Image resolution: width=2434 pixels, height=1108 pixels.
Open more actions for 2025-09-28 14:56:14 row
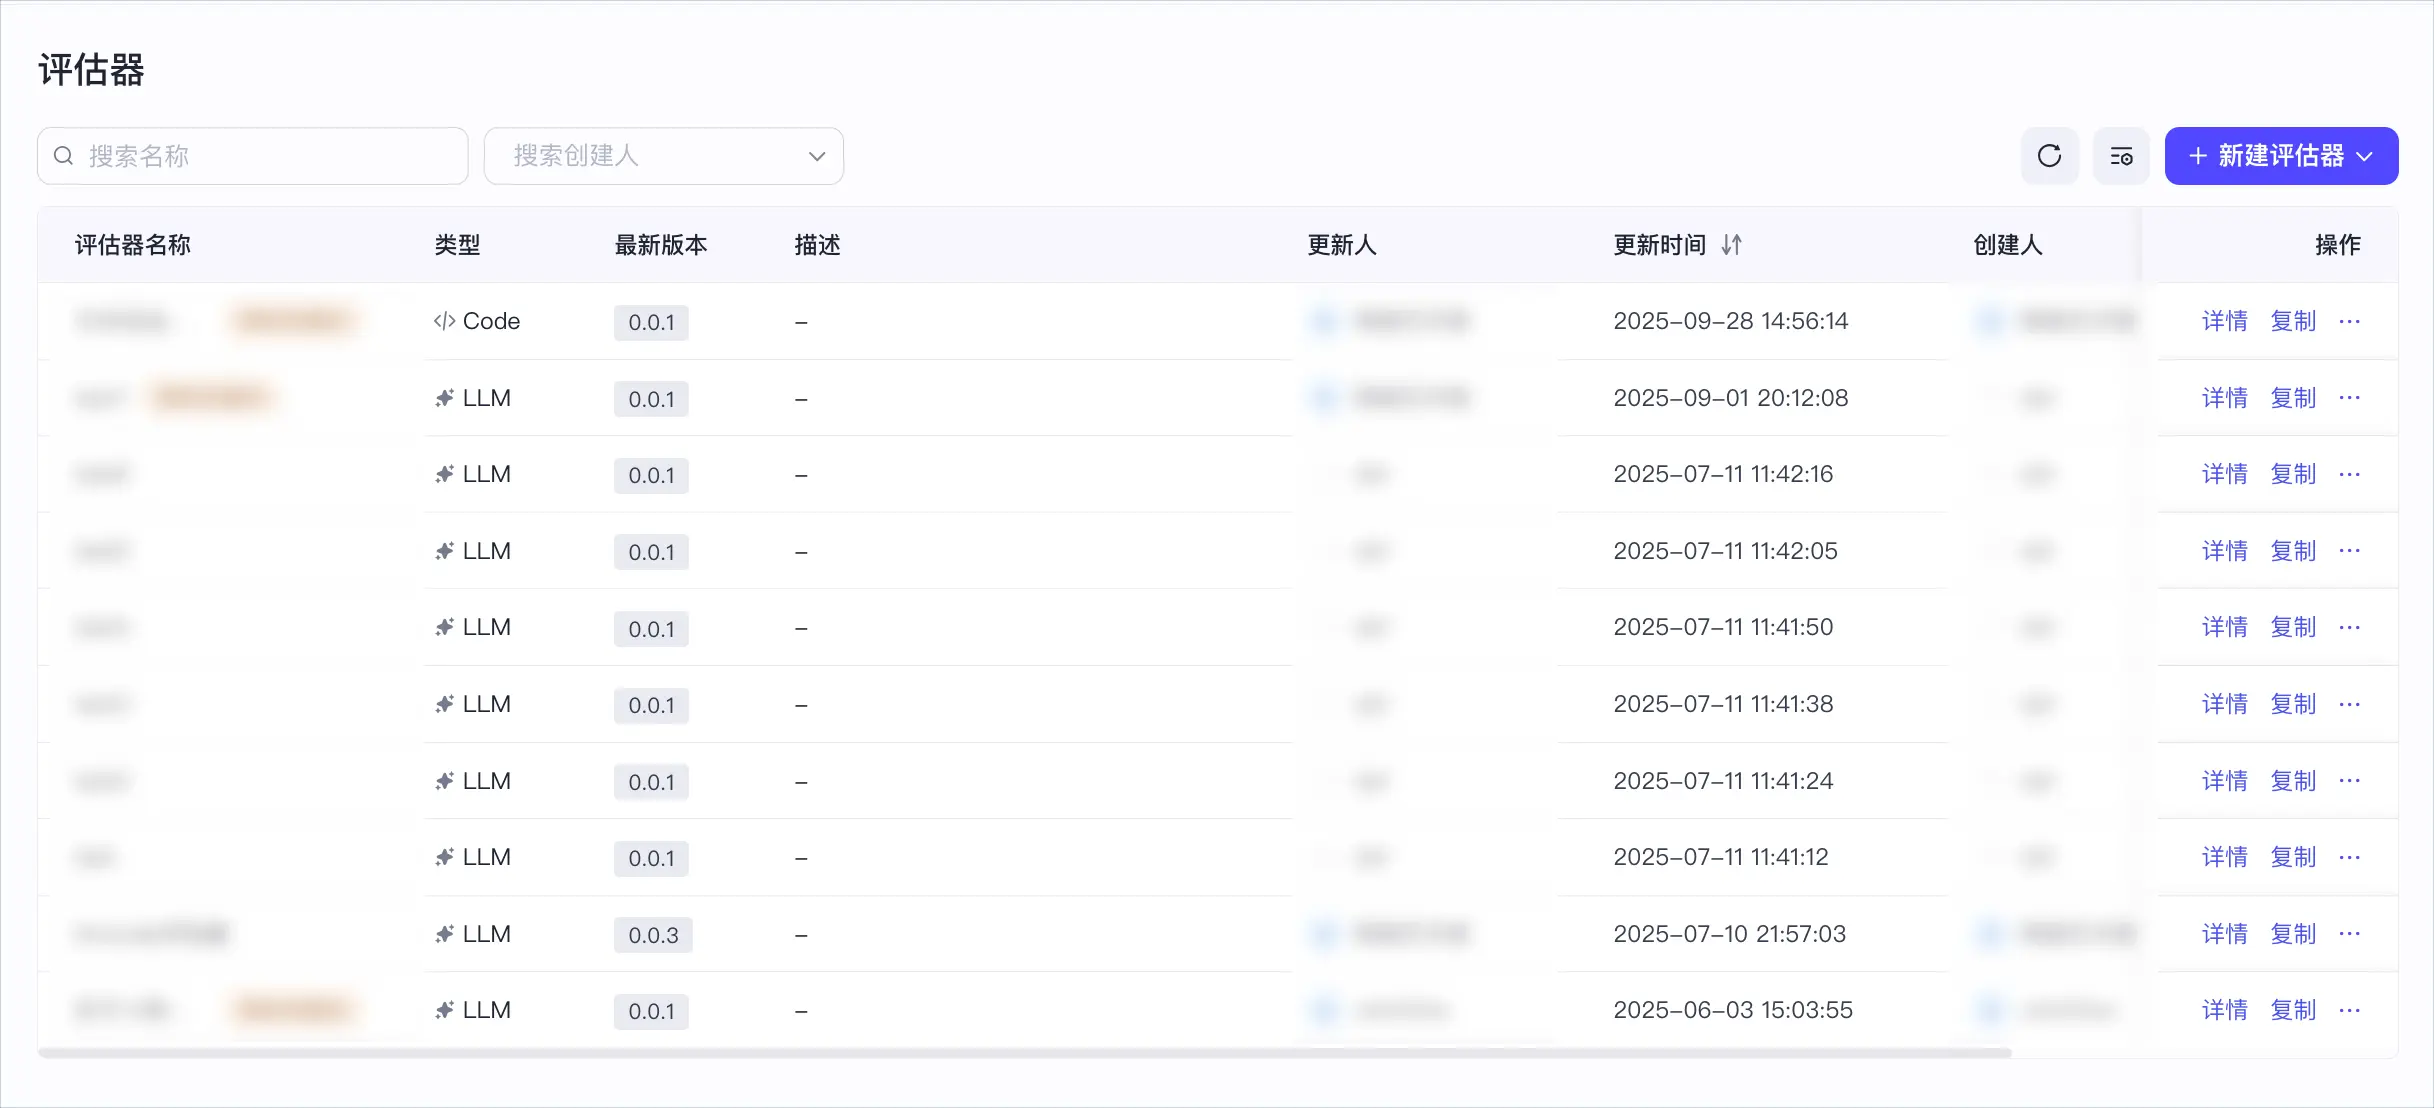pyautogui.click(x=2349, y=321)
